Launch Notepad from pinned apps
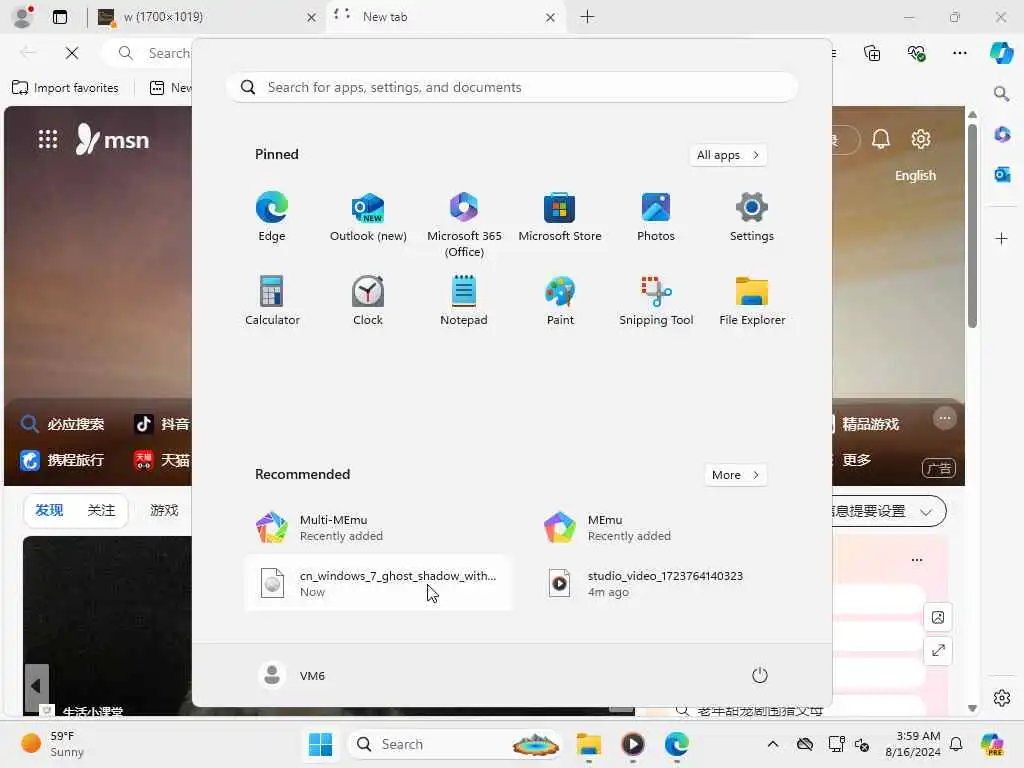Image resolution: width=1024 pixels, height=768 pixels. (464, 300)
